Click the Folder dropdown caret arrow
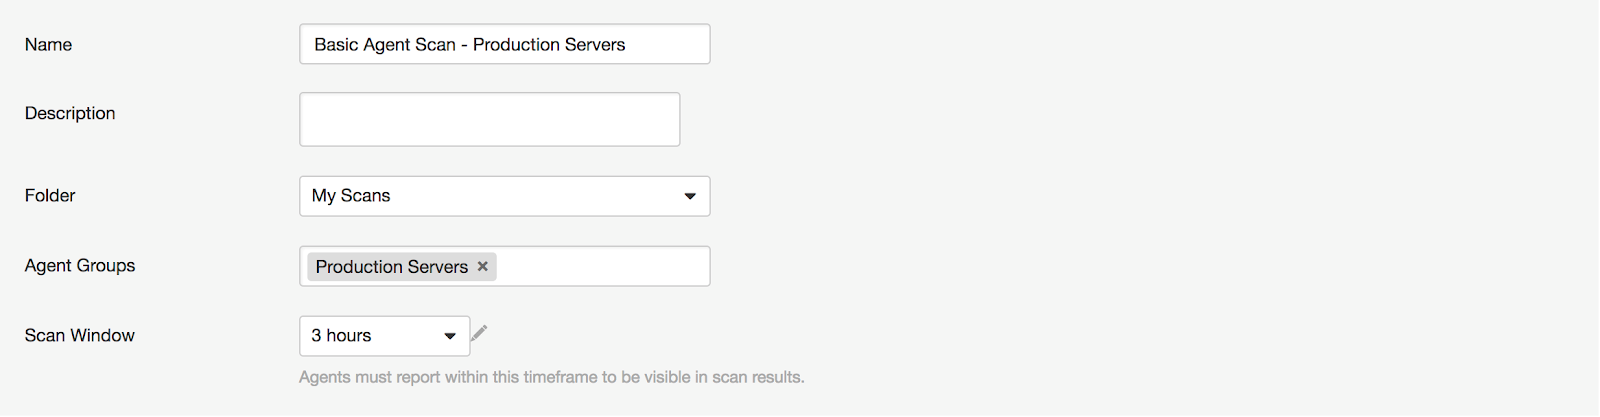 tap(690, 196)
